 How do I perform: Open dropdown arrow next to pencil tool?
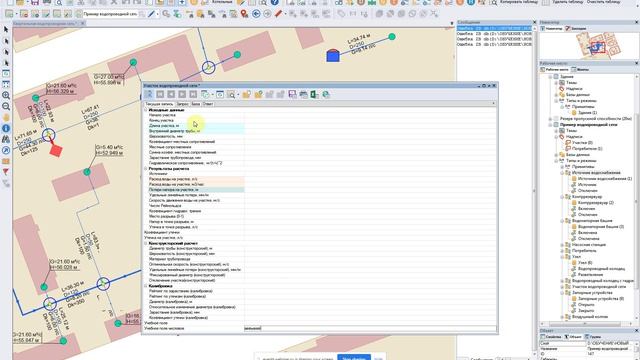click(158, 14)
